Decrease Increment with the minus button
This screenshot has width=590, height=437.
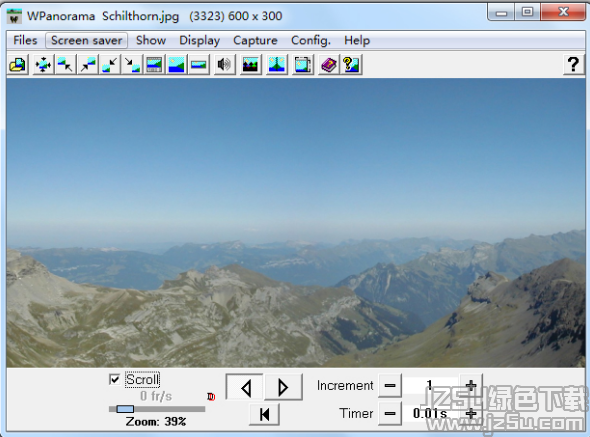point(390,385)
